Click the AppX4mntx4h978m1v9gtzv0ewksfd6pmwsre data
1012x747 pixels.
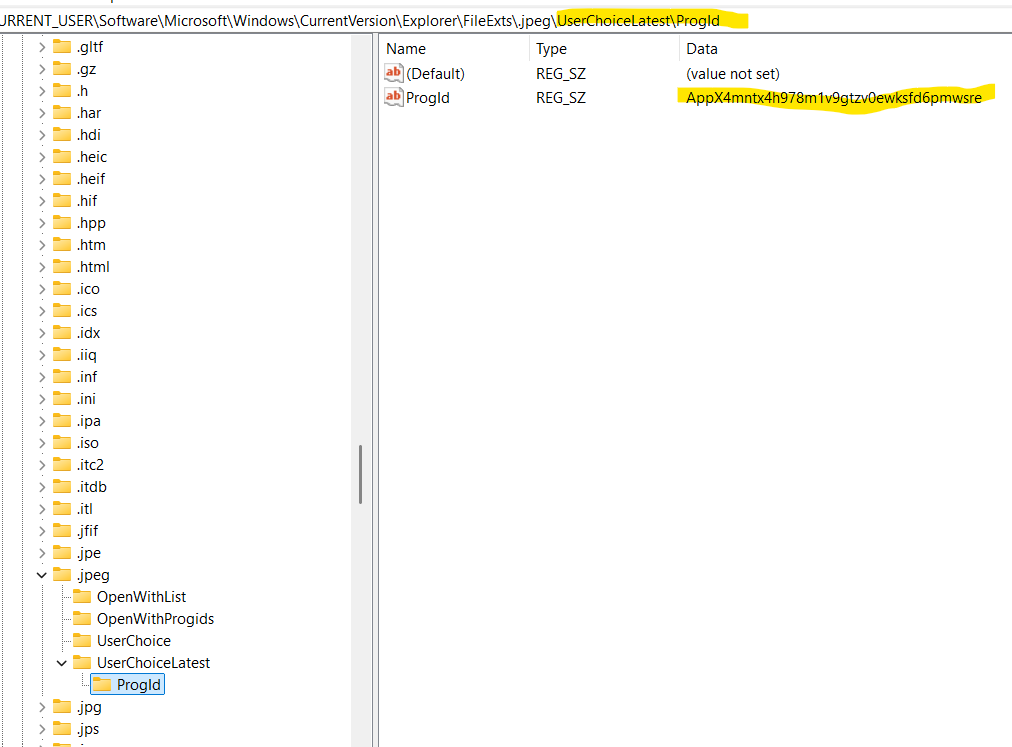(x=834, y=98)
